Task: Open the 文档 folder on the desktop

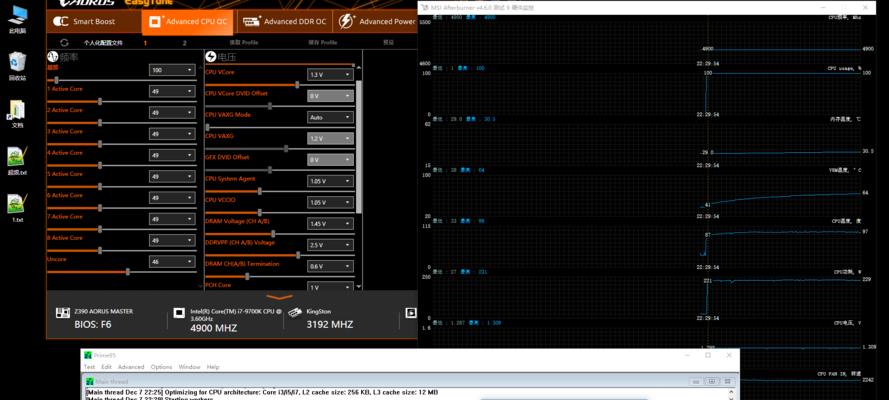Action: click(x=17, y=113)
